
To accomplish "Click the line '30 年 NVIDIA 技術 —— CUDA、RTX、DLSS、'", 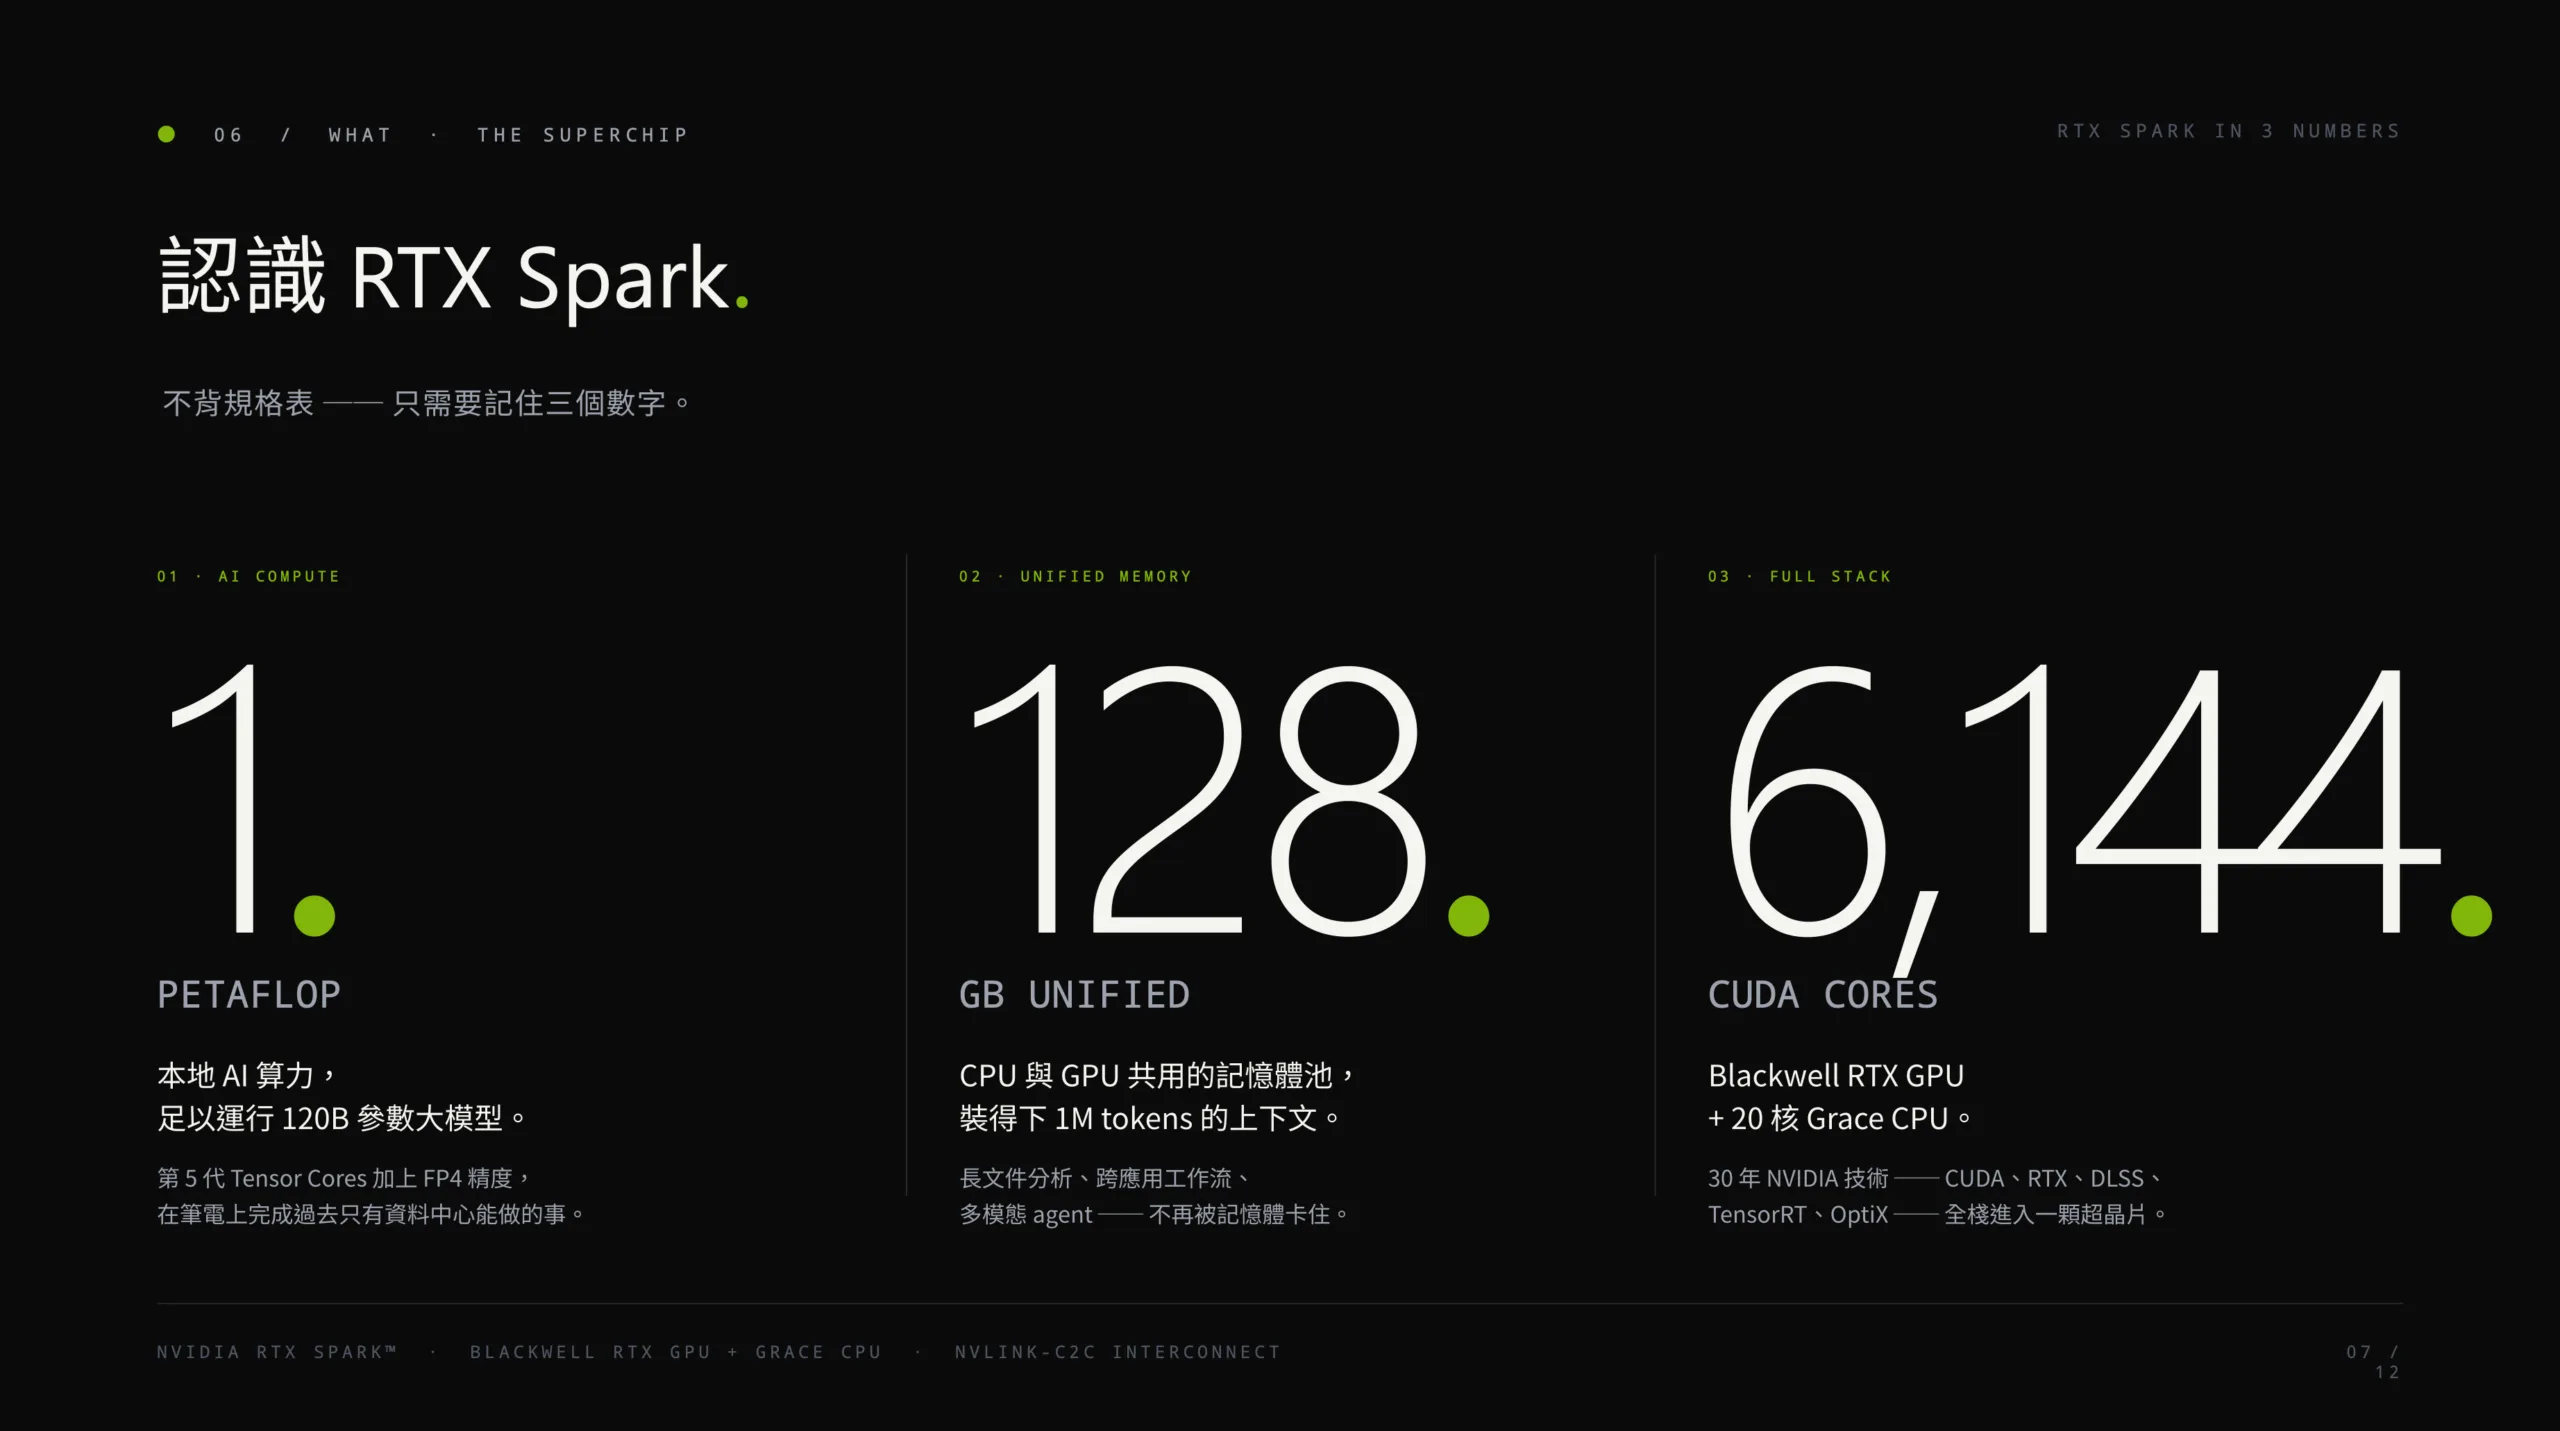I will pyautogui.click(x=1936, y=1178).
